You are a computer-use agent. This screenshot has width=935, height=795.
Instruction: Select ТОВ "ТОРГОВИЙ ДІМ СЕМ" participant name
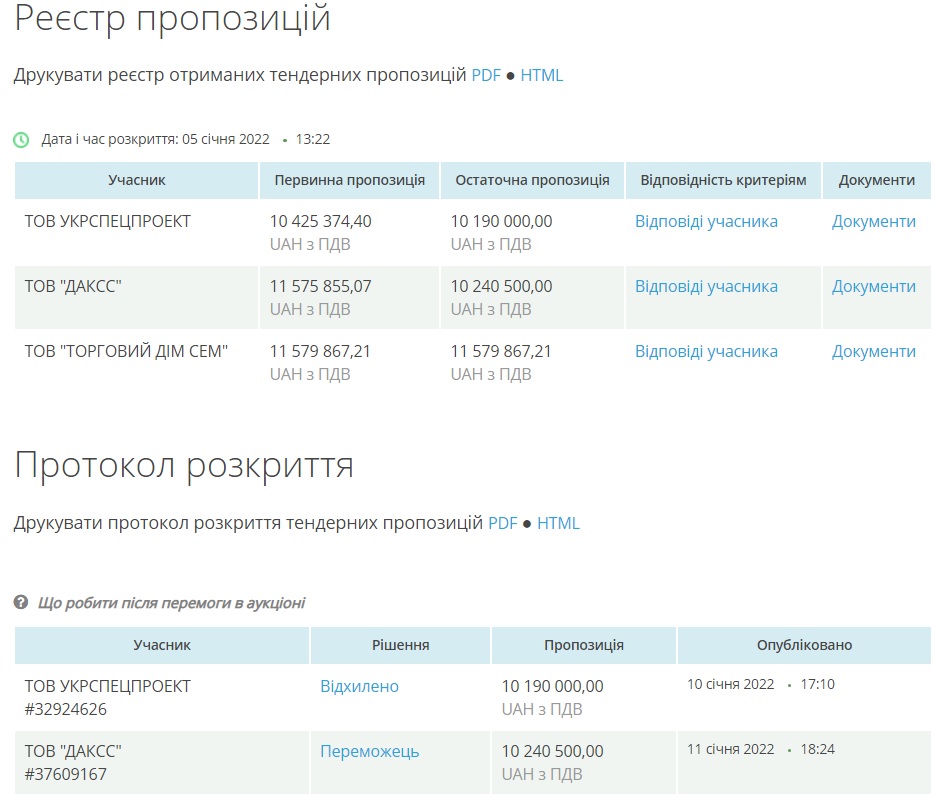126,351
